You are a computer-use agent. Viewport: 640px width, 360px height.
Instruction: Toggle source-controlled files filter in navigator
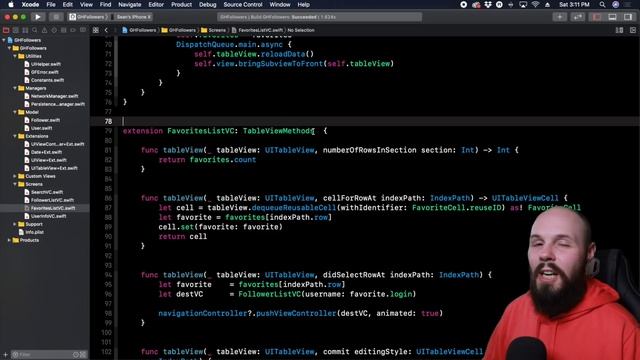tap(83, 355)
